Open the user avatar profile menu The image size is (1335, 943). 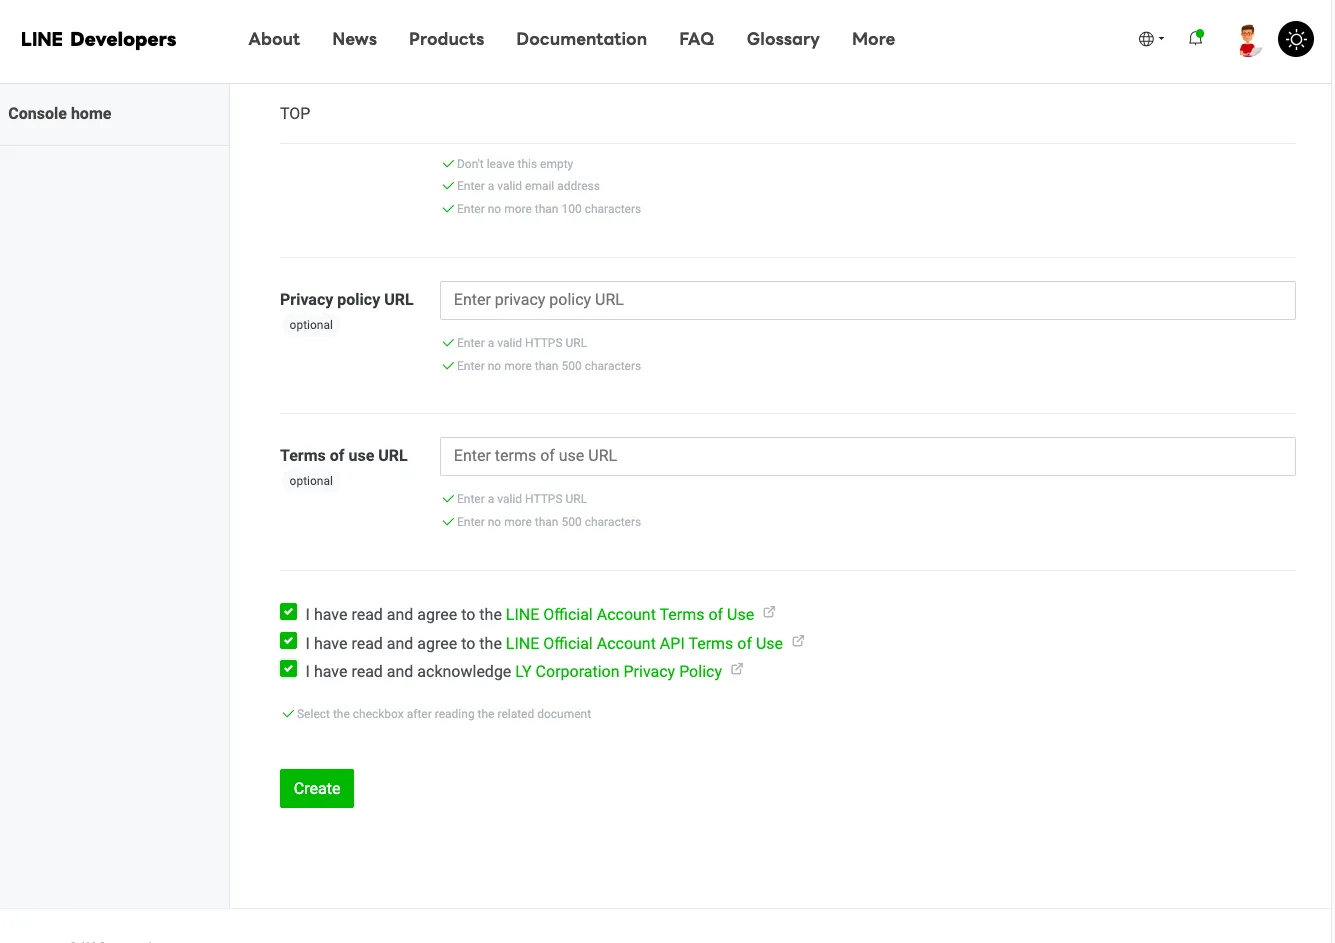(1248, 40)
